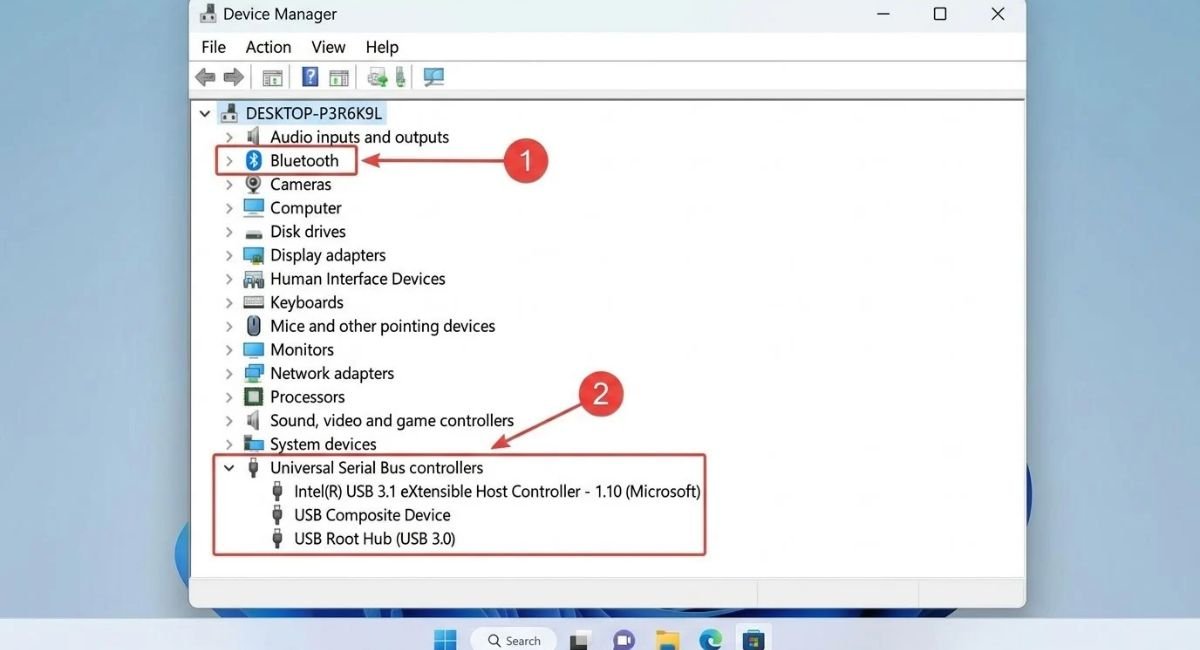This screenshot has width=1200, height=650.
Task: Click the green plug device toolbar icon
Action: point(400,77)
